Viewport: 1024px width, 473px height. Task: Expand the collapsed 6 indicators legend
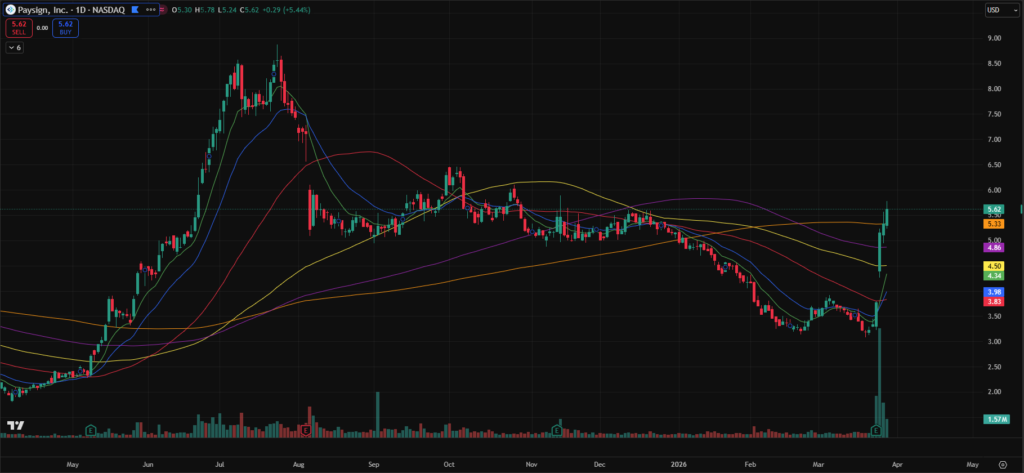(x=14, y=47)
